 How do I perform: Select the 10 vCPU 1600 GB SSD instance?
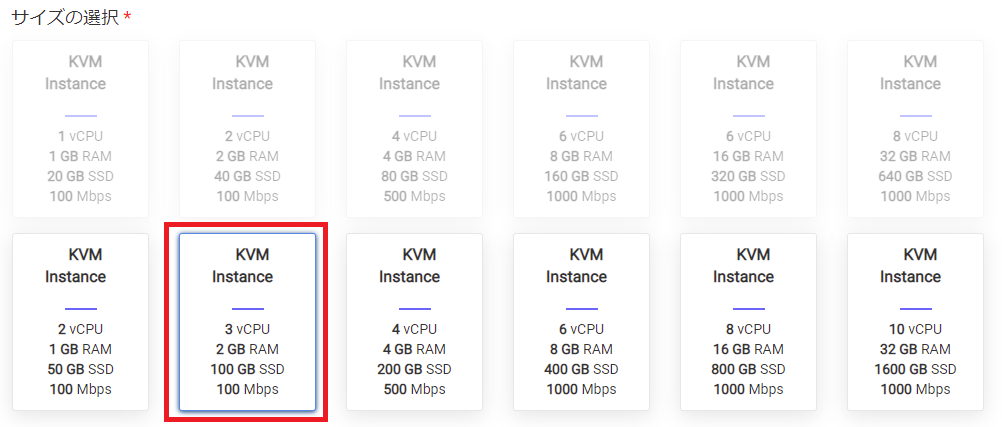915,322
